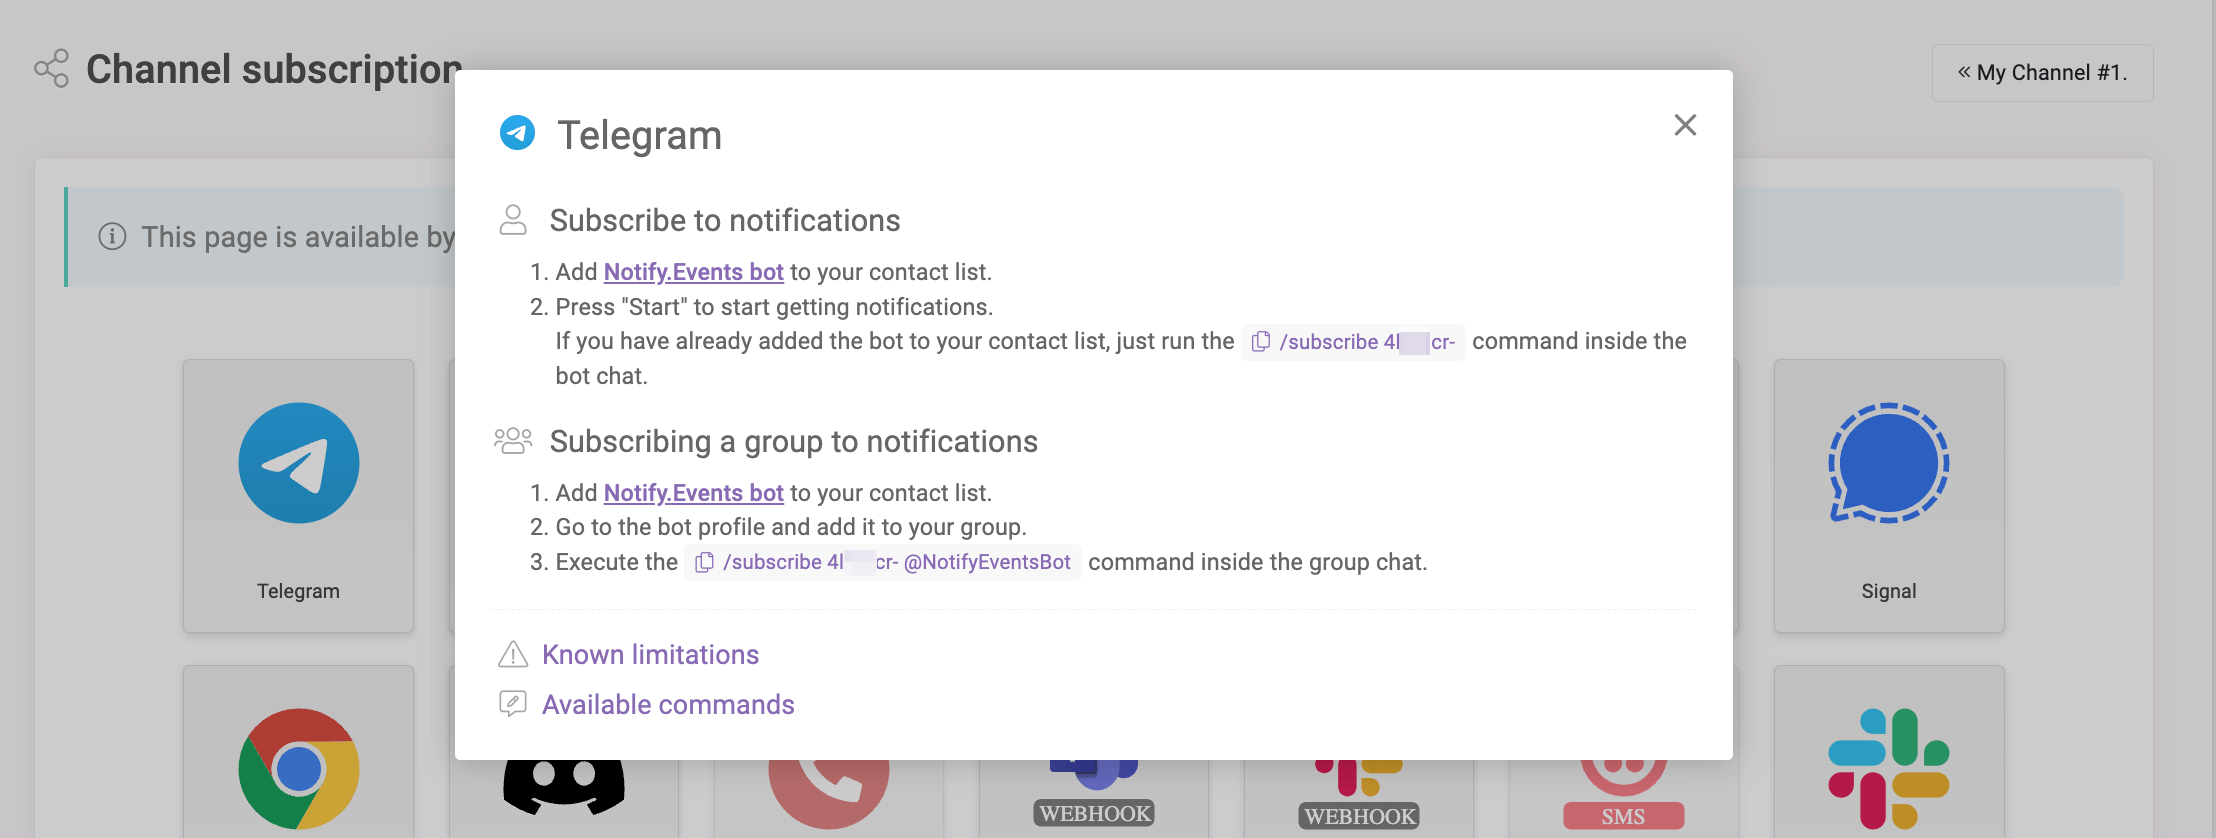Select the Slack channel card
2216x838 pixels.
[1888, 752]
